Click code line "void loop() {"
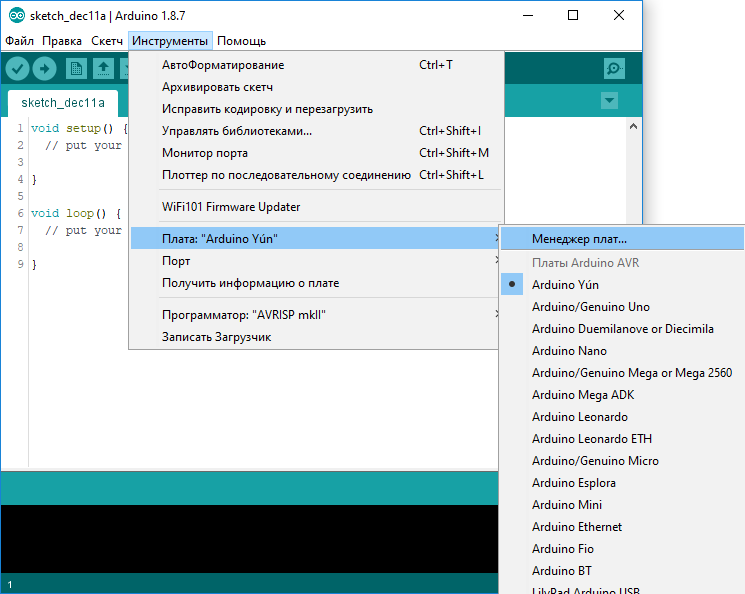 (76, 213)
